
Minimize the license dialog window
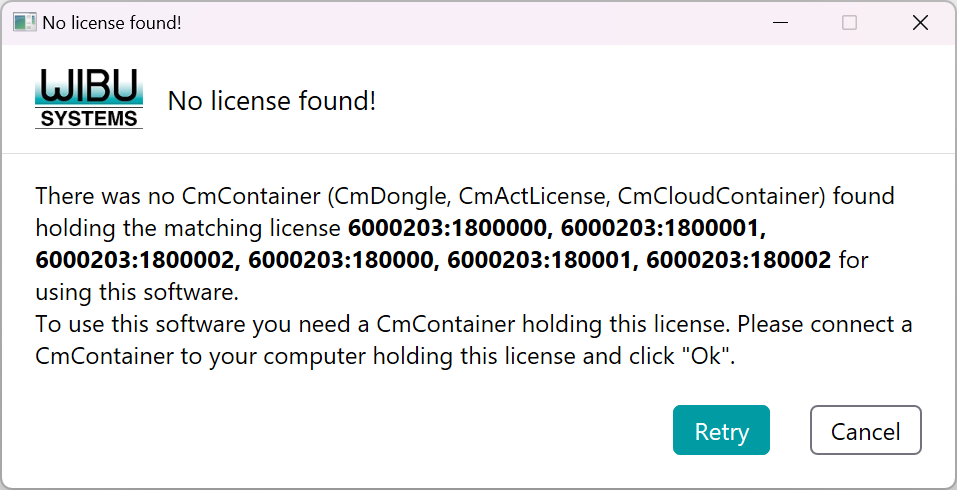coord(778,22)
